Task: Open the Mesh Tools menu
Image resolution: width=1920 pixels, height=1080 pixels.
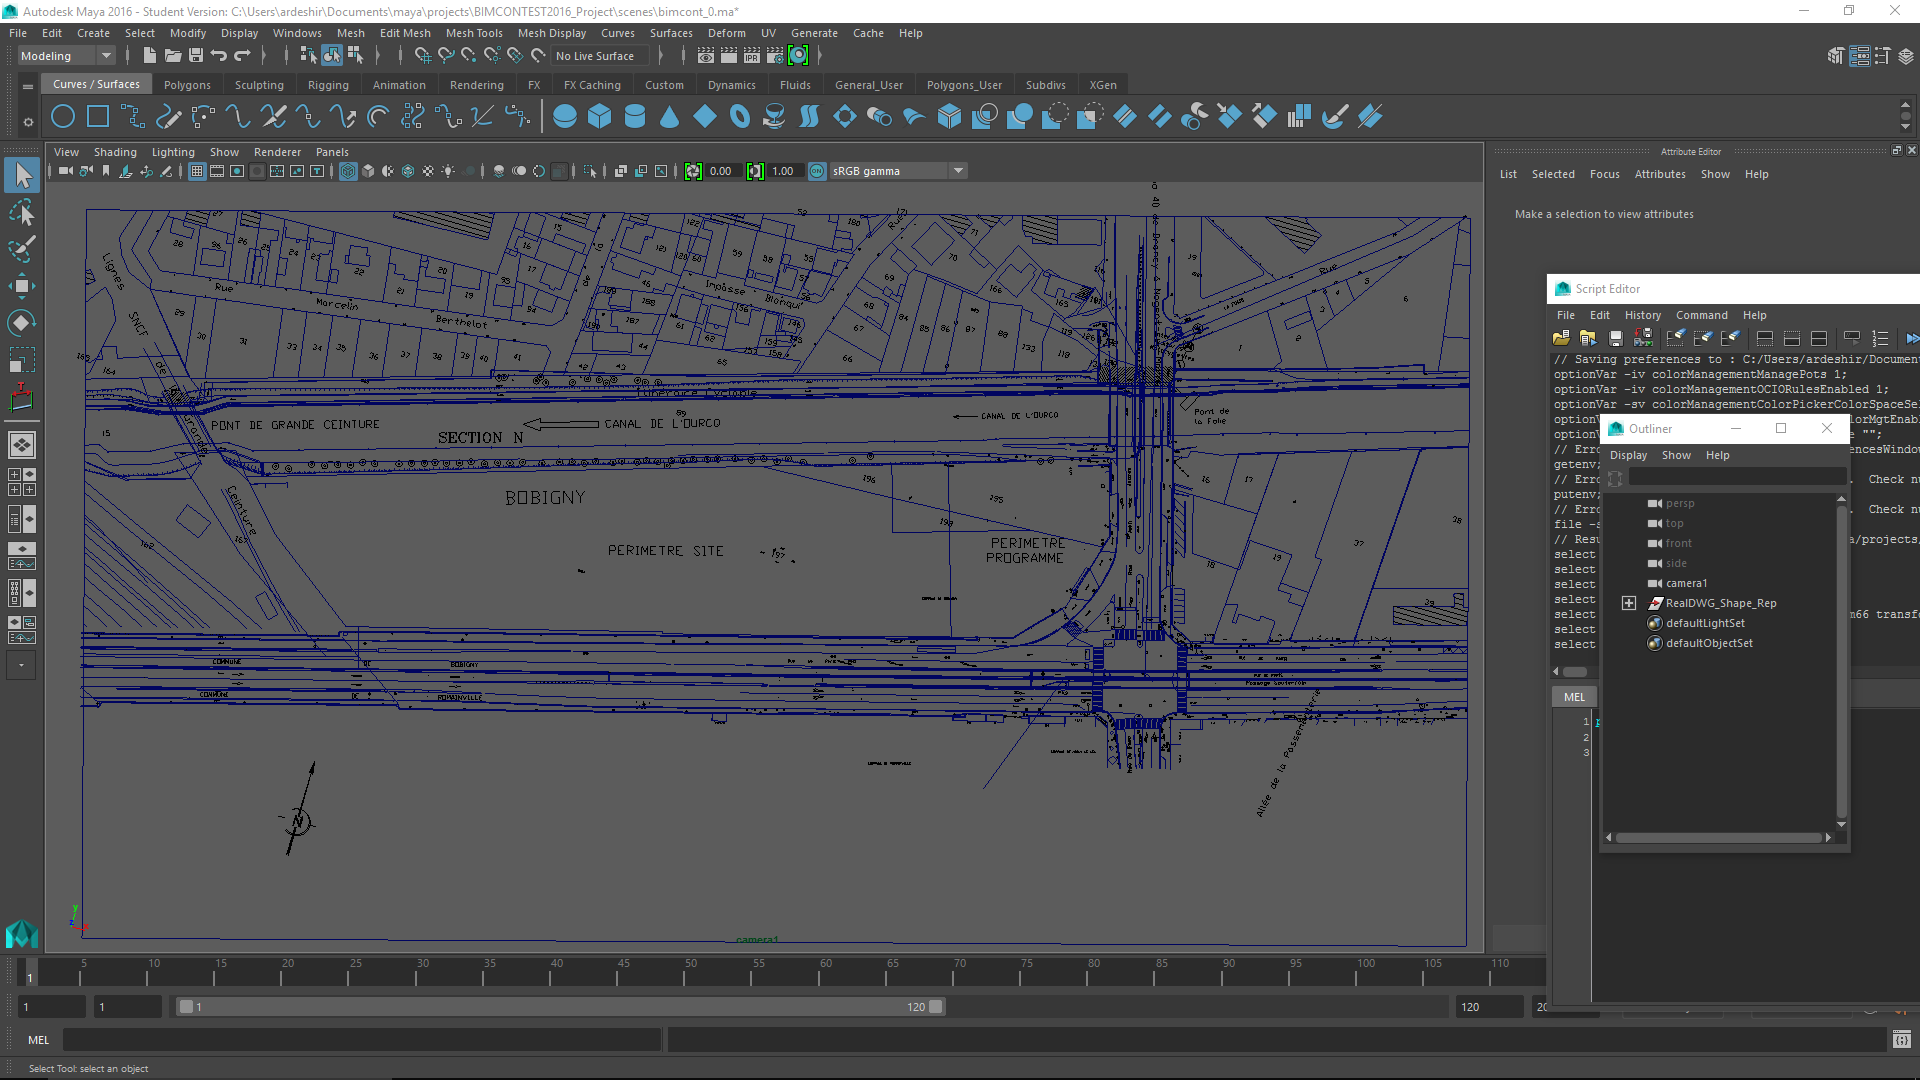Action: point(473,33)
